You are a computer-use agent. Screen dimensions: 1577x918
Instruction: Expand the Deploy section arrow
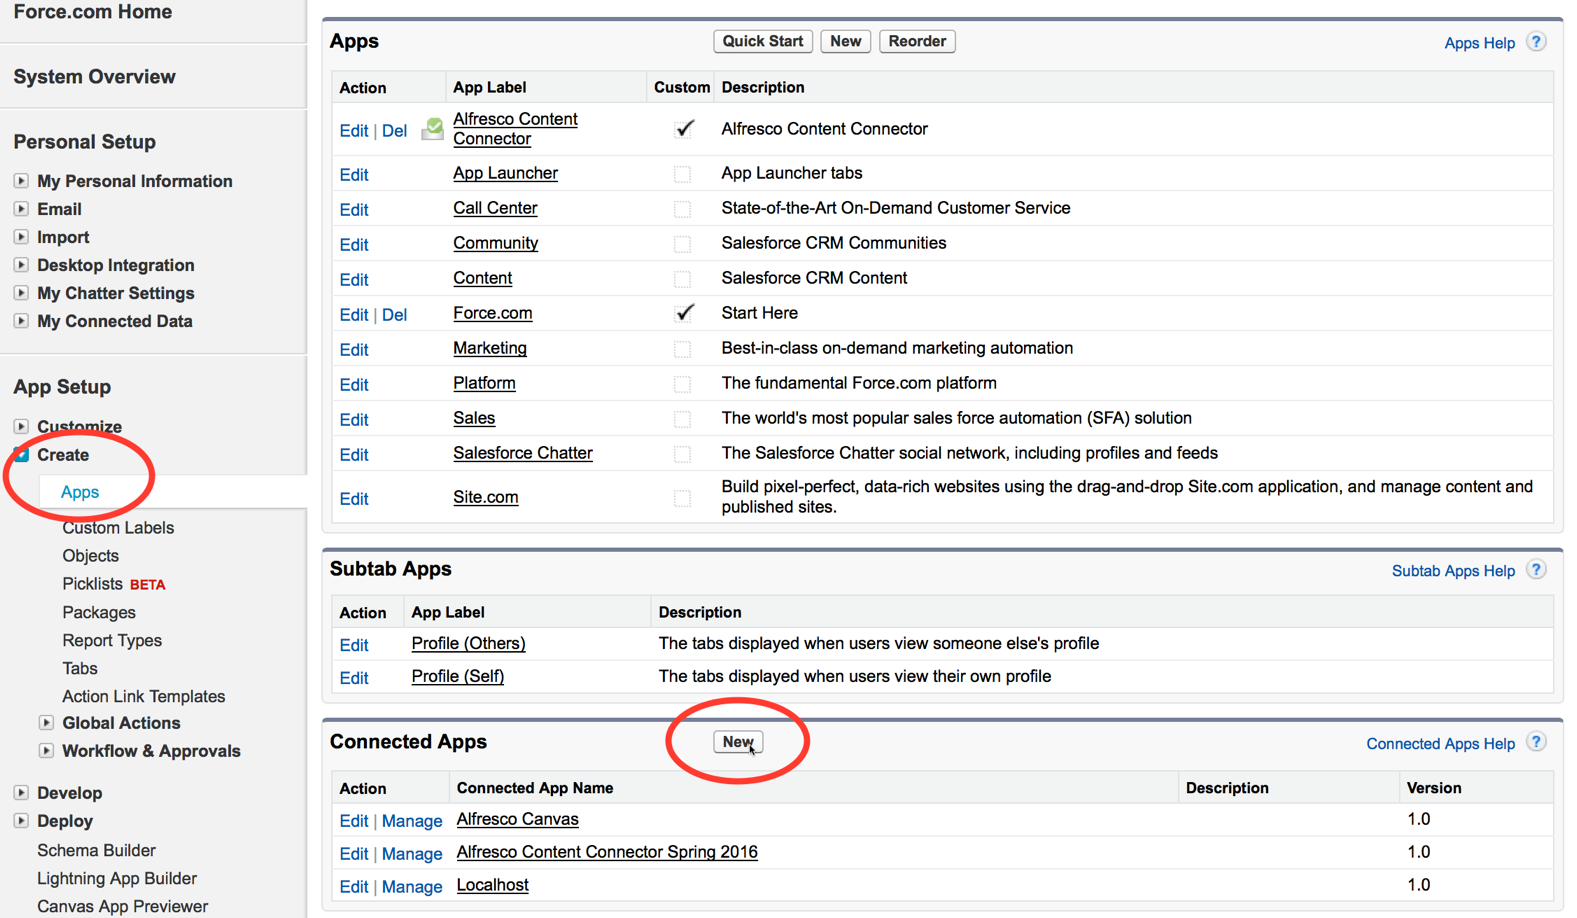[x=21, y=820]
